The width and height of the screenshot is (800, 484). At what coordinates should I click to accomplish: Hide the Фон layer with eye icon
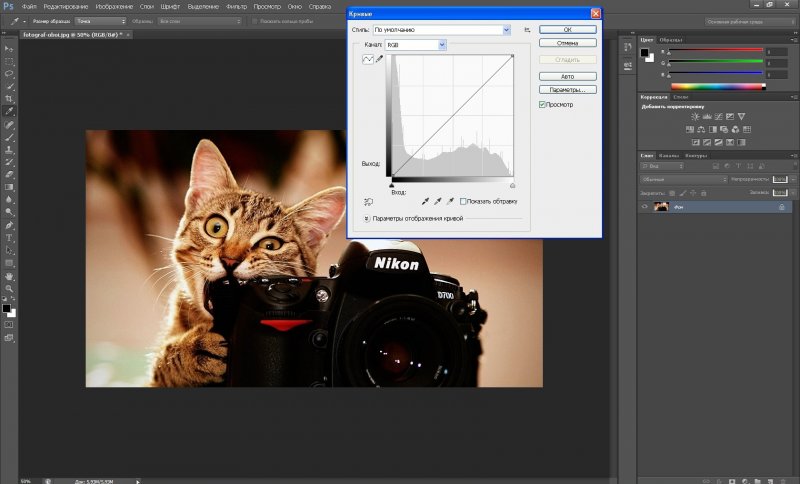click(645, 207)
